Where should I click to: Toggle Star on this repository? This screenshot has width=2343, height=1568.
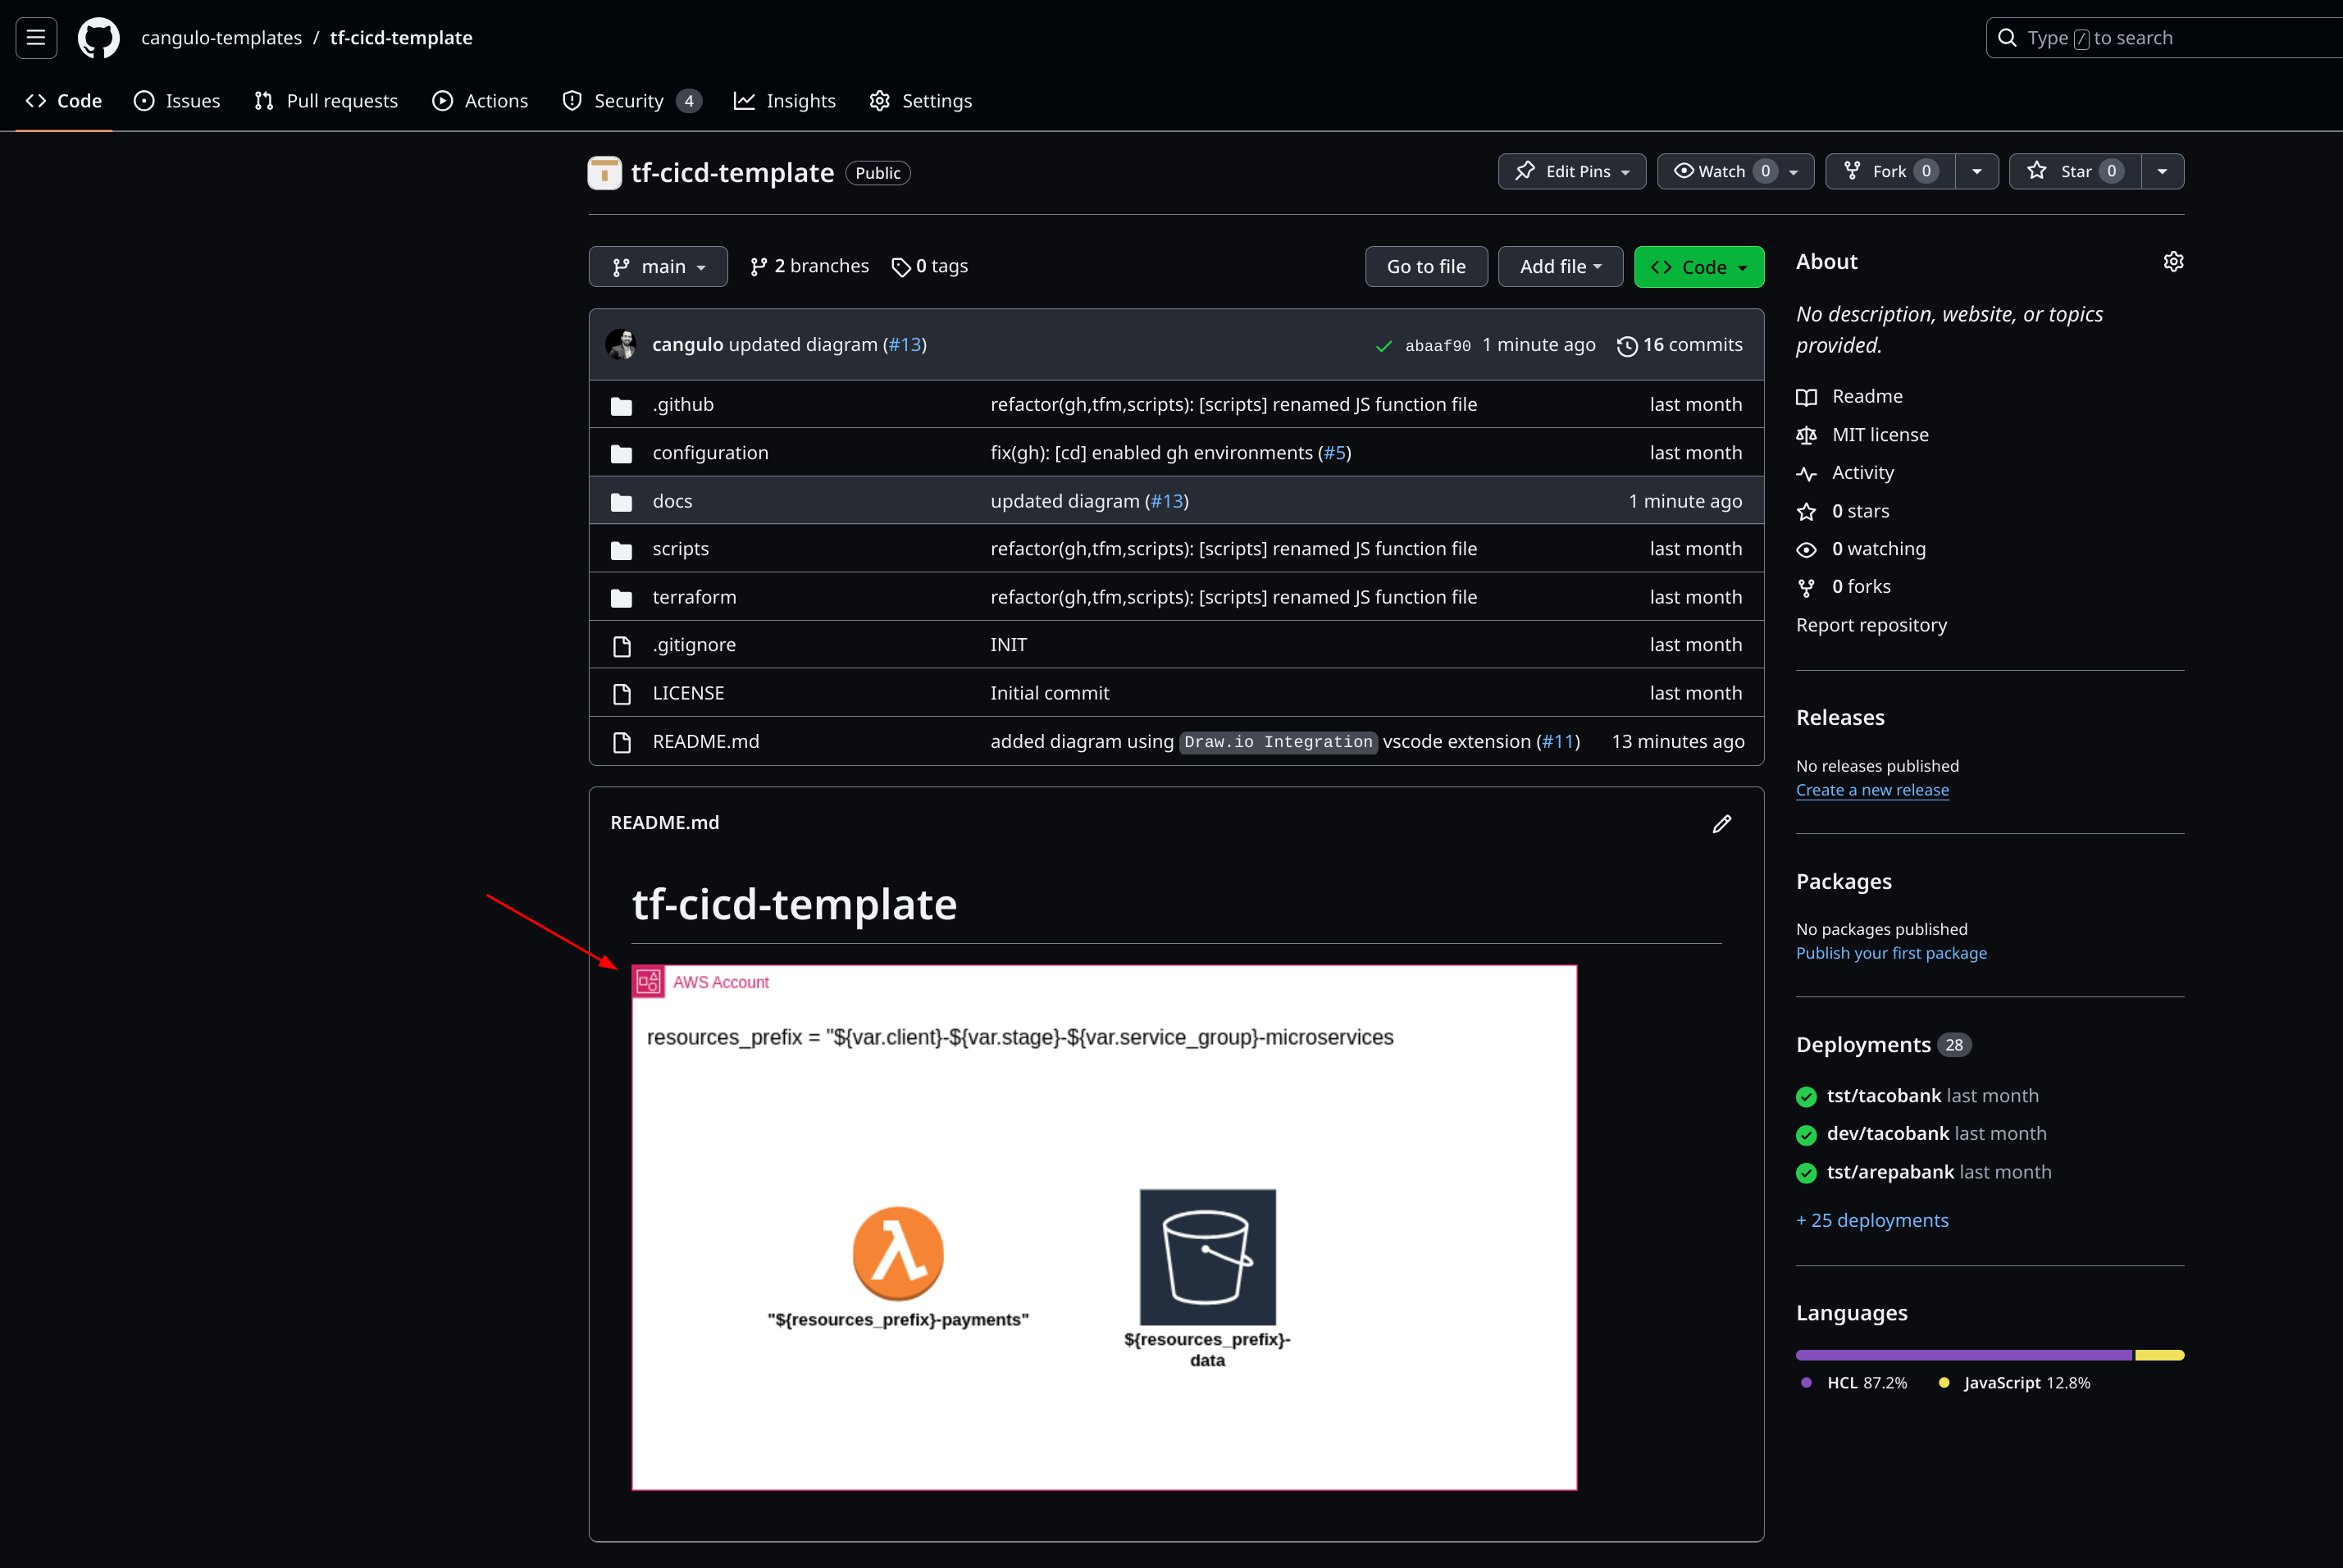pyautogui.click(x=2075, y=172)
